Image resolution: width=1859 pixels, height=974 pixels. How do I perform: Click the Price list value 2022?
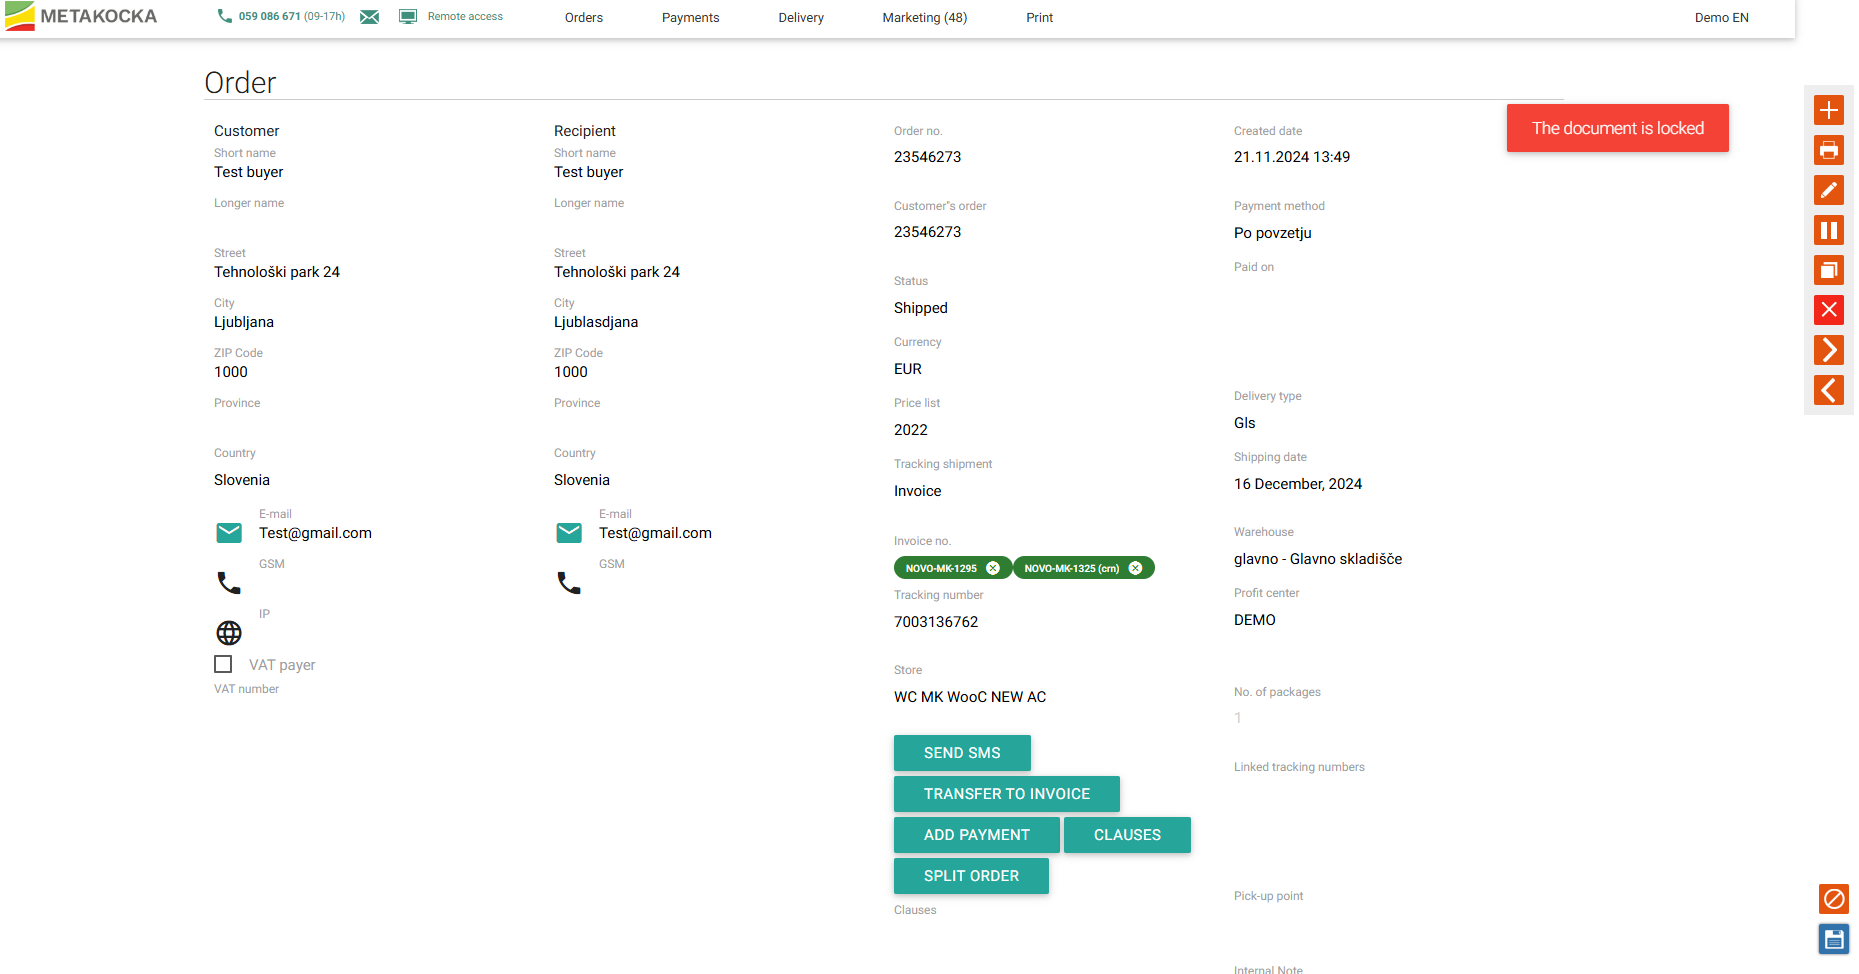(x=911, y=430)
